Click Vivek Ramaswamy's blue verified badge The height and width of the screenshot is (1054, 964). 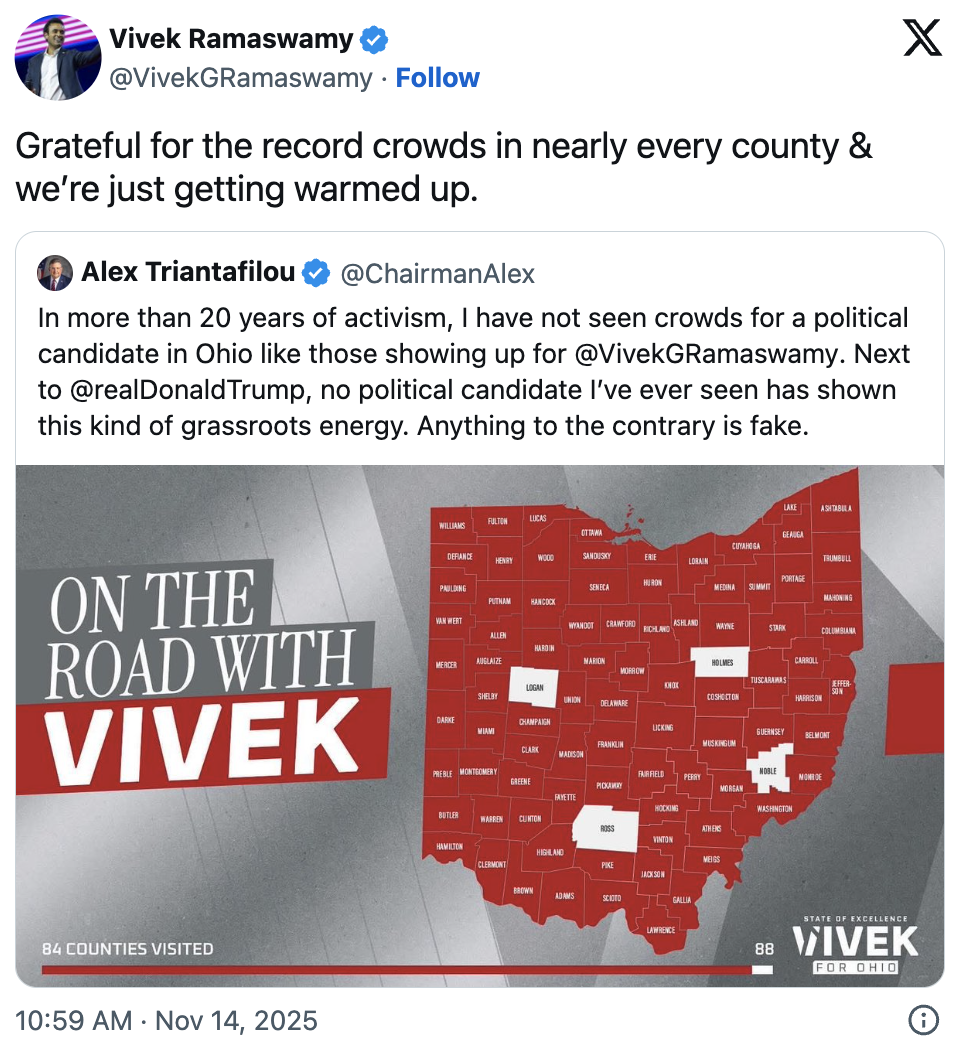tap(372, 38)
